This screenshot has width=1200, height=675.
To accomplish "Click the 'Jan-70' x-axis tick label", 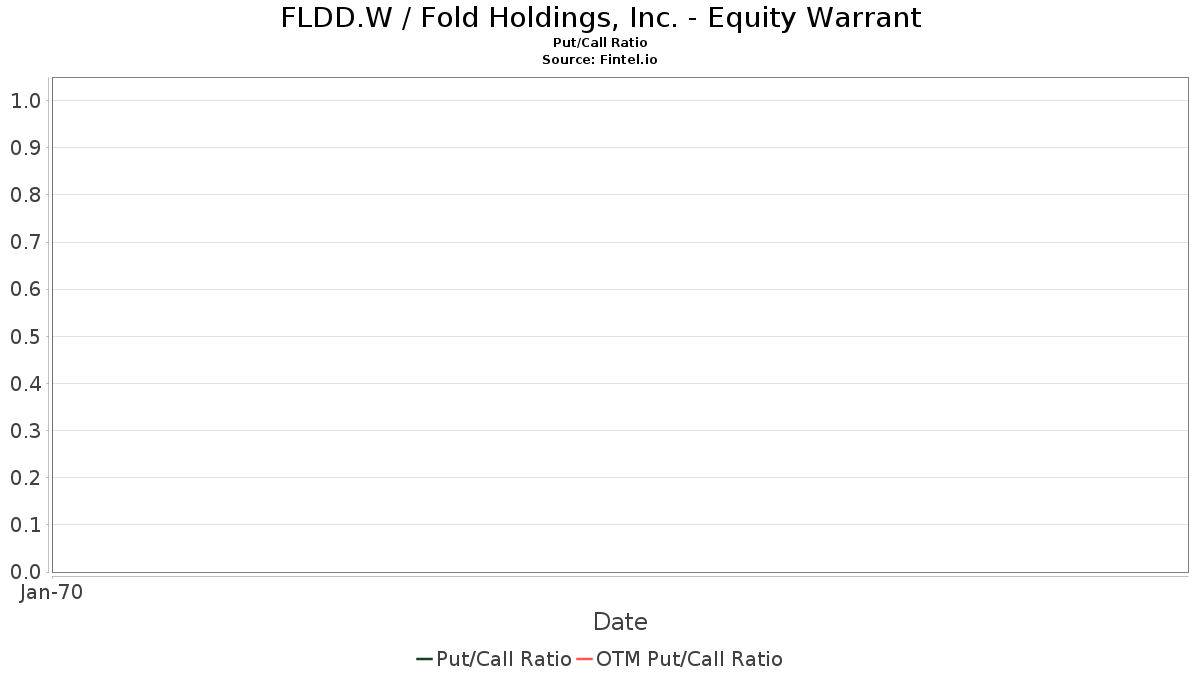I will [51, 592].
